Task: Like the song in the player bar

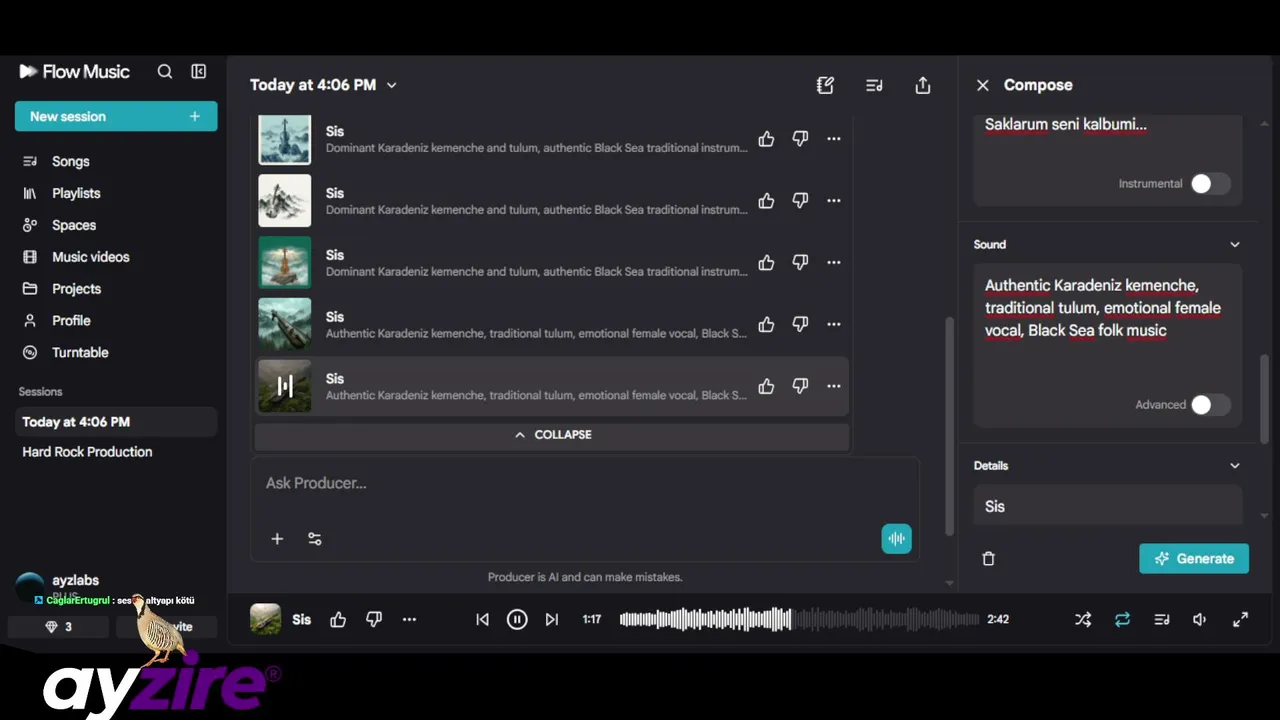Action: click(x=338, y=620)
